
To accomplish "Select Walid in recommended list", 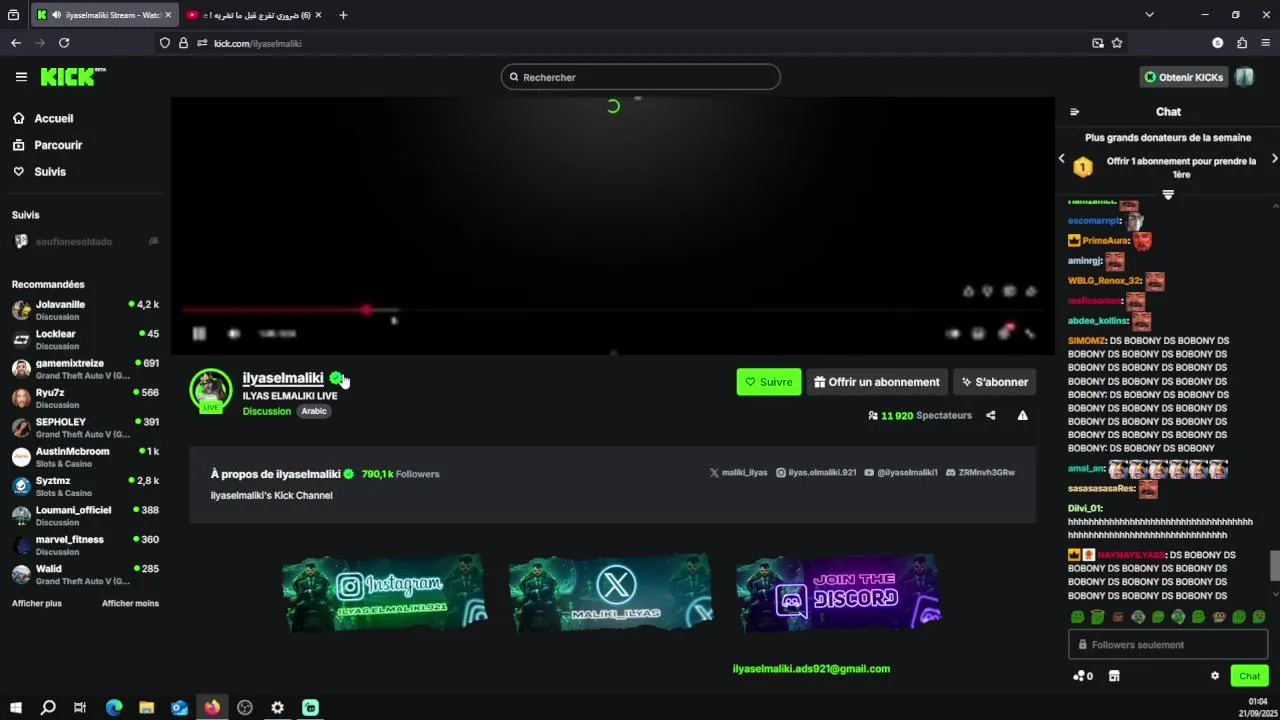I will (85, 574).
